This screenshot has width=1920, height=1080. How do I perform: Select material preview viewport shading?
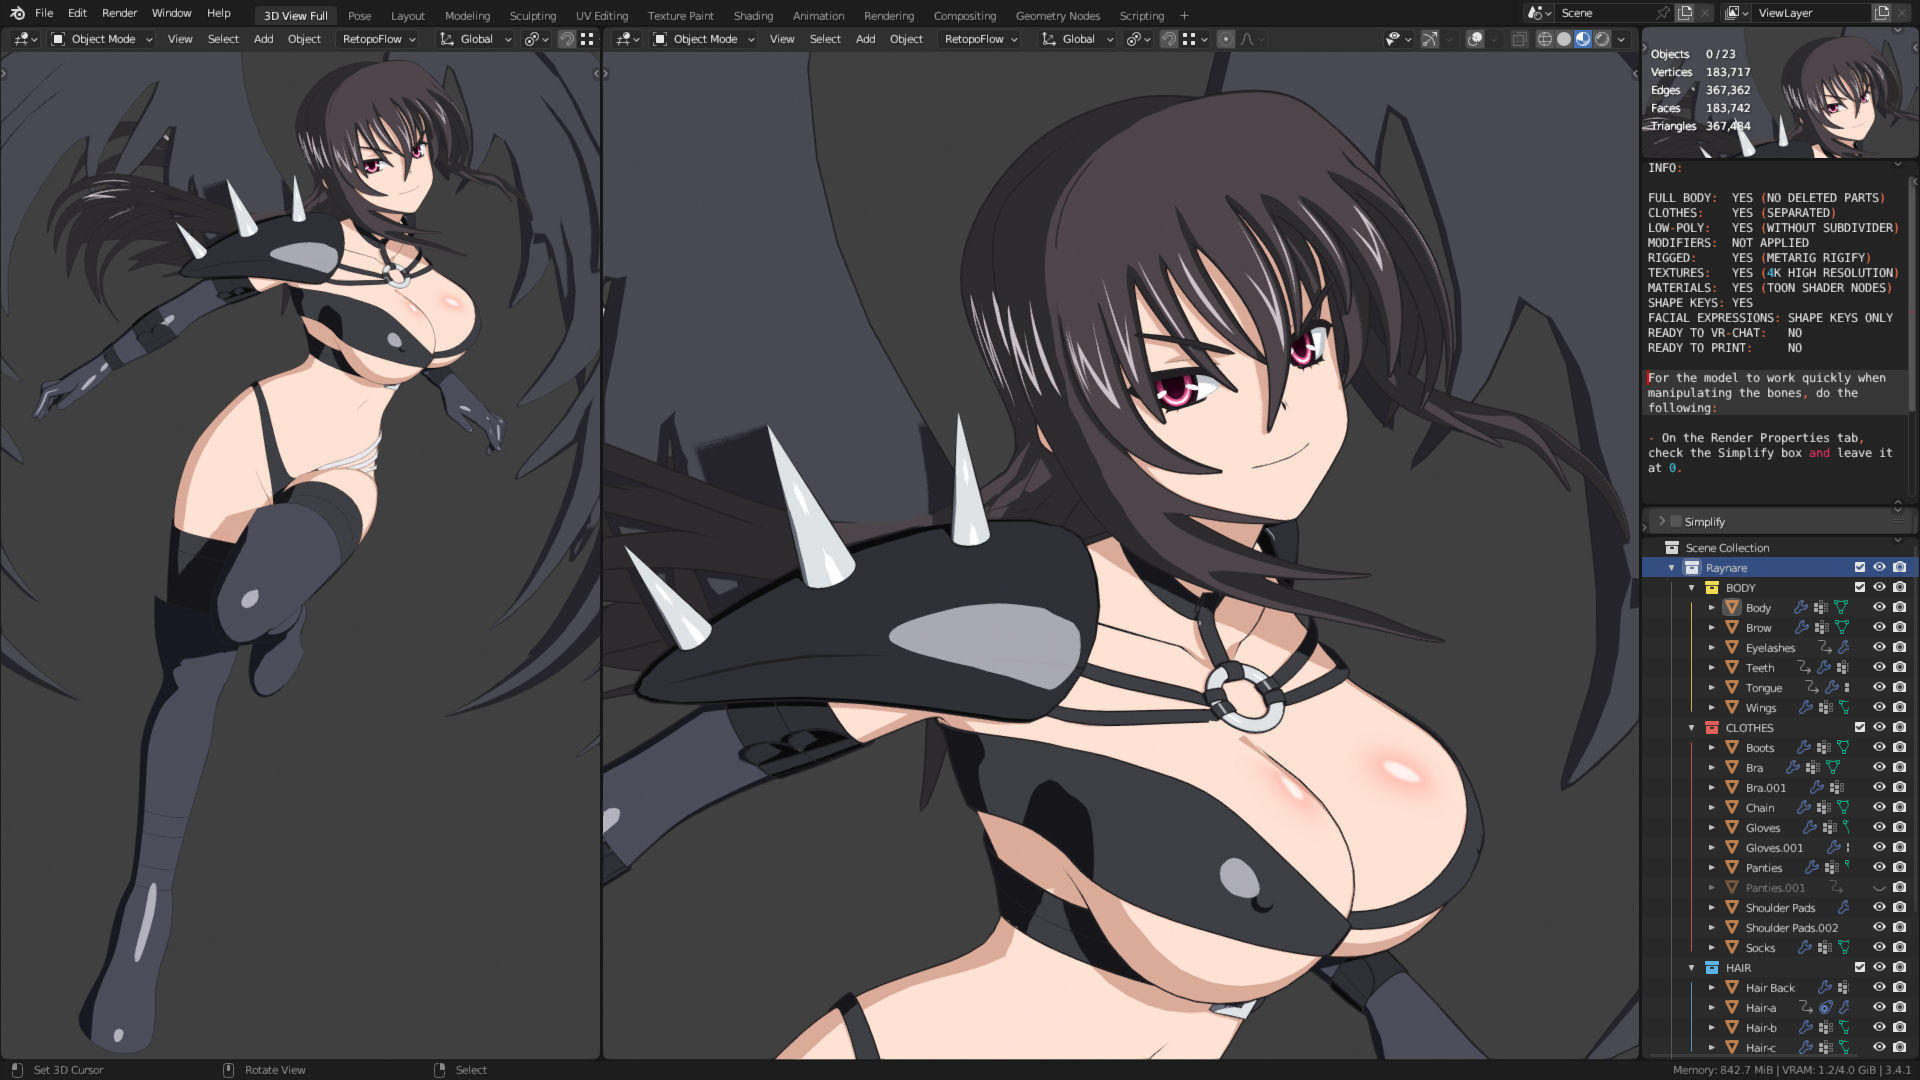(x=1583, y=39)
